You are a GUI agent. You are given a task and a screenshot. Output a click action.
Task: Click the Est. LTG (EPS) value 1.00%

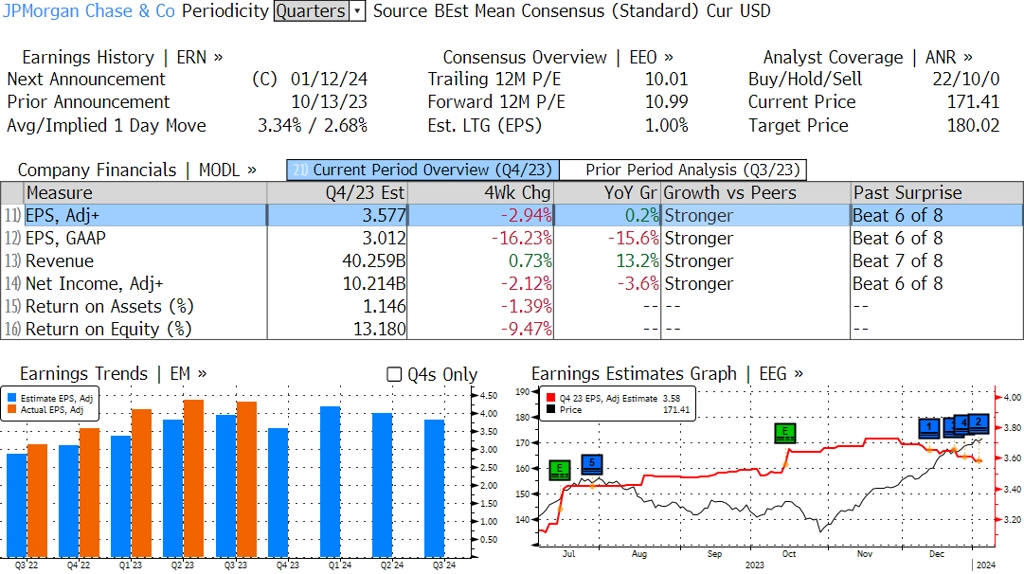[x=667, y=126]
